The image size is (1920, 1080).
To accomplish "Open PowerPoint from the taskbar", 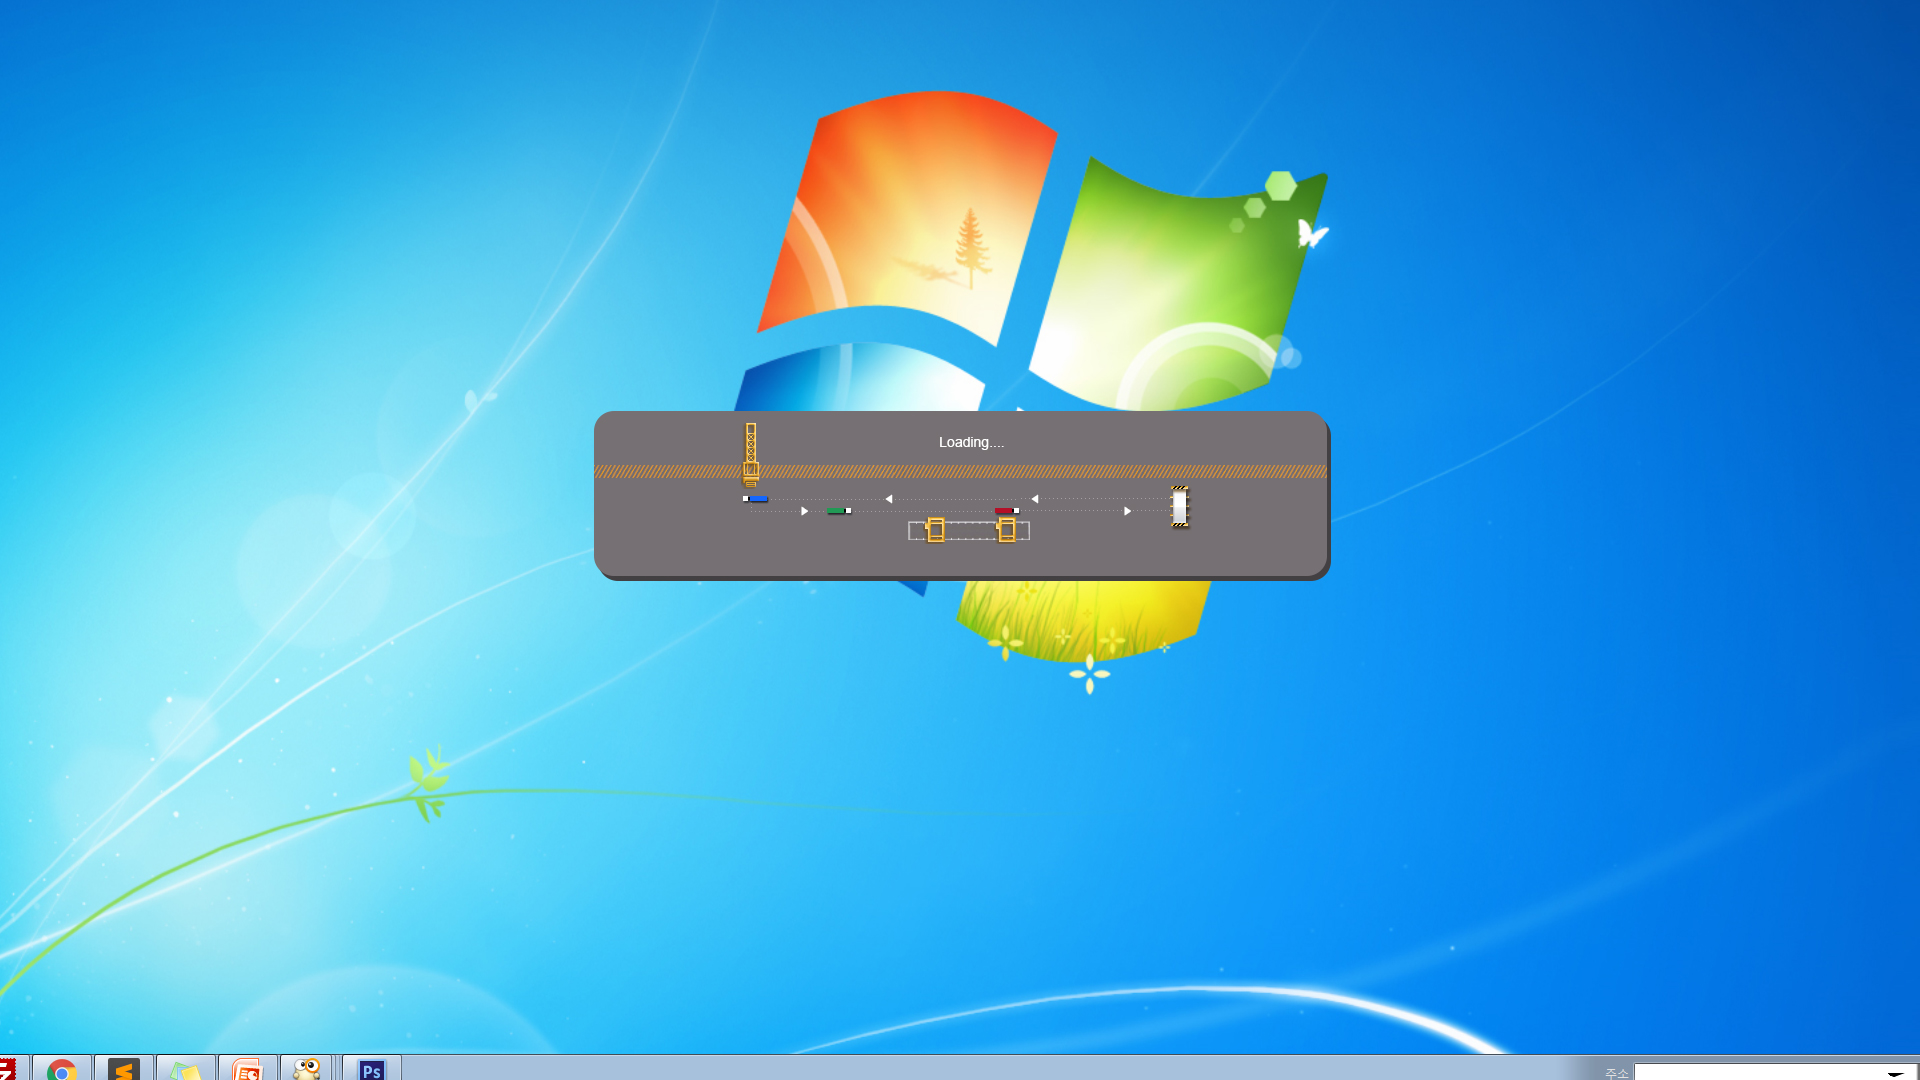I will (247, 1069).
